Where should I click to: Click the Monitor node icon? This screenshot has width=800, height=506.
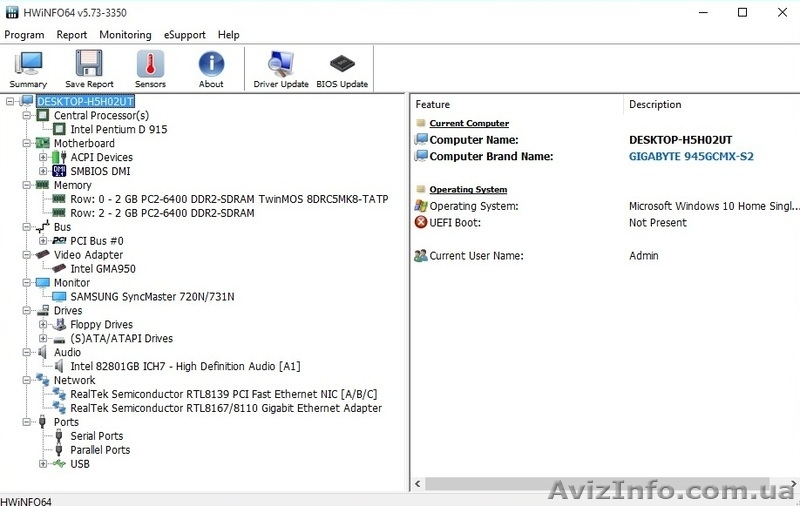coord(43,283)
